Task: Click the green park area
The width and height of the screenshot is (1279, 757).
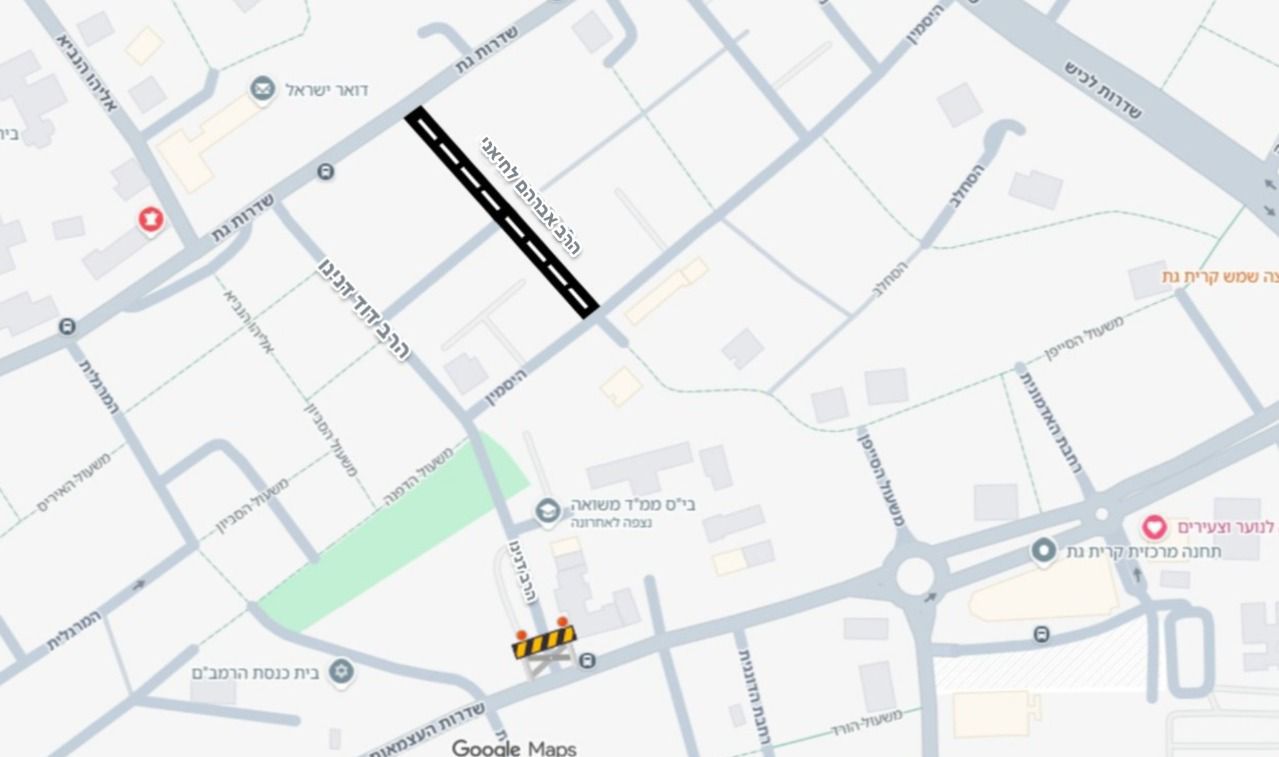Action: click(x=394, y=535)
